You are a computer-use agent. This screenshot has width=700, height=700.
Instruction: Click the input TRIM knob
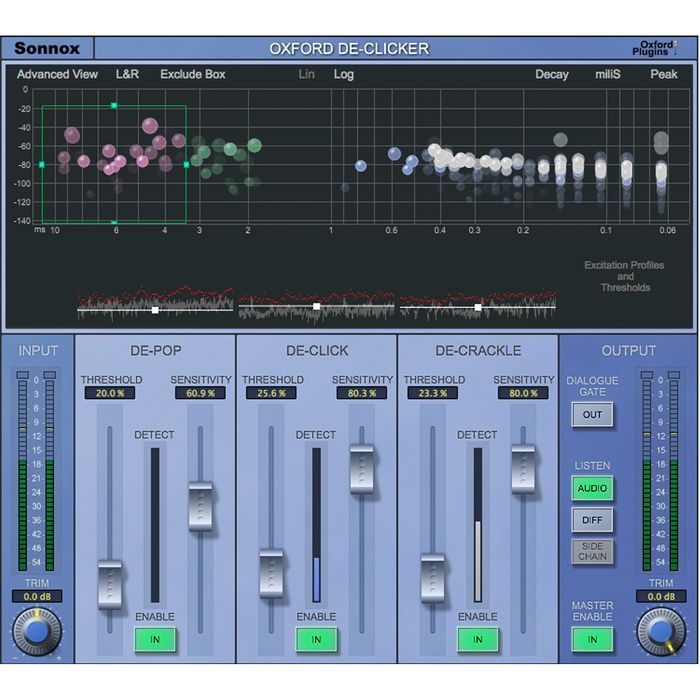click(x=36, y=631)
